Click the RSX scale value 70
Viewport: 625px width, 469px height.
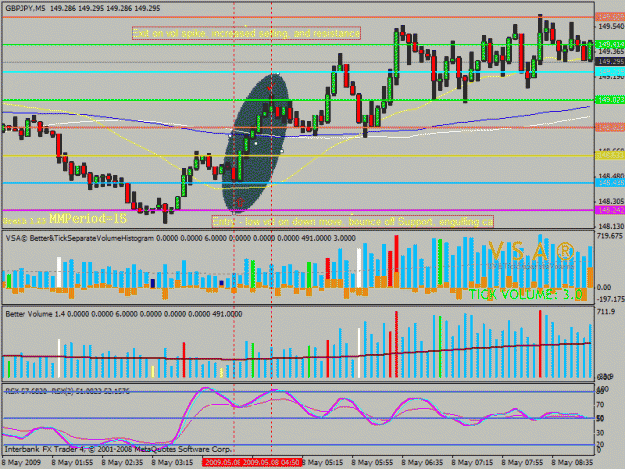coord(600,405)
